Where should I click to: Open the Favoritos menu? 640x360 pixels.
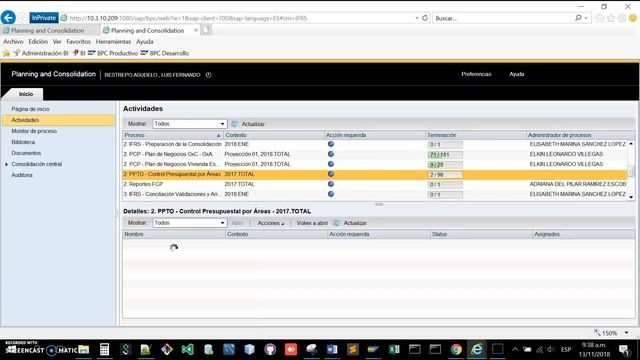click(78, 42)
